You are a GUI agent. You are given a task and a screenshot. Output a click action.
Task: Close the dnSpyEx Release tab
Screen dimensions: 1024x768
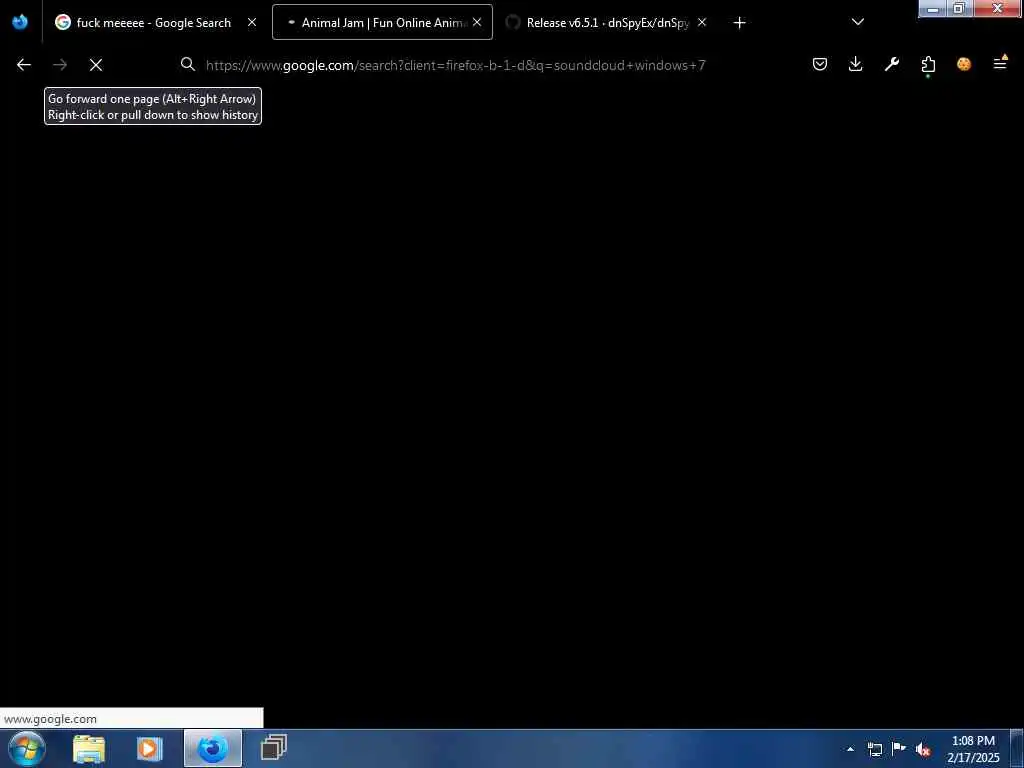pyautogui.click(x=702, y=22)
